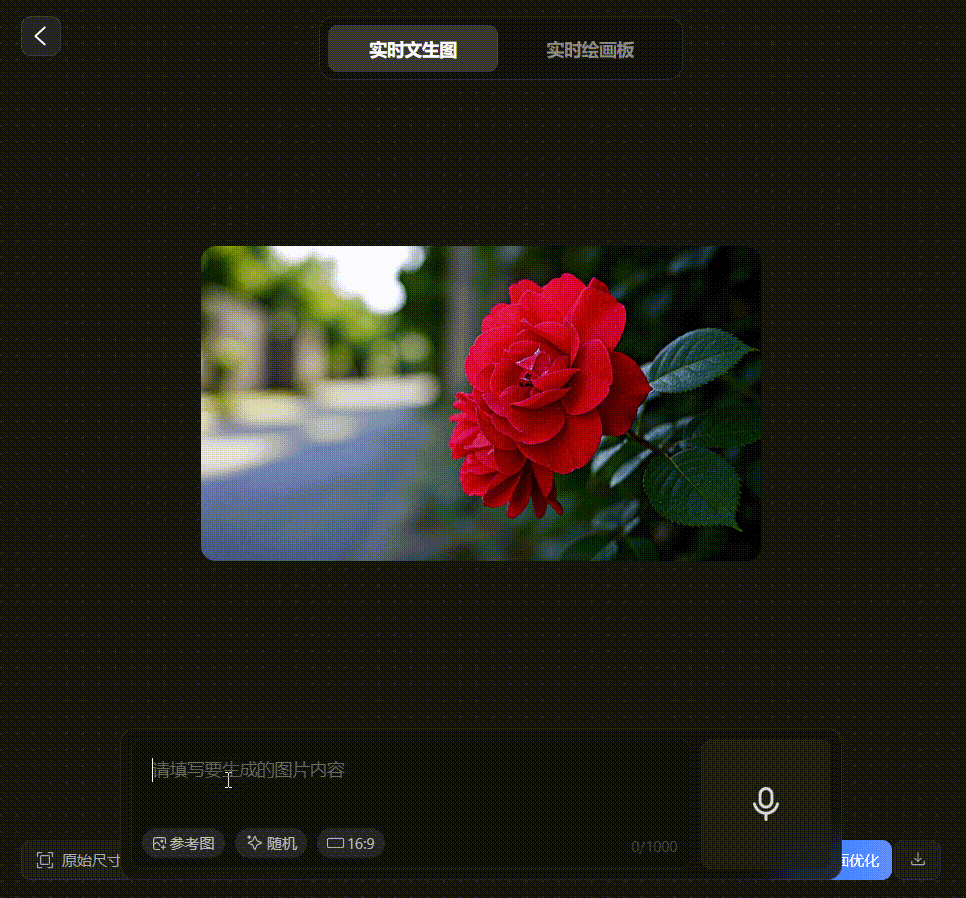Download the generated image
This screenshot has width=966, height=898.
[x=918, y=859]
